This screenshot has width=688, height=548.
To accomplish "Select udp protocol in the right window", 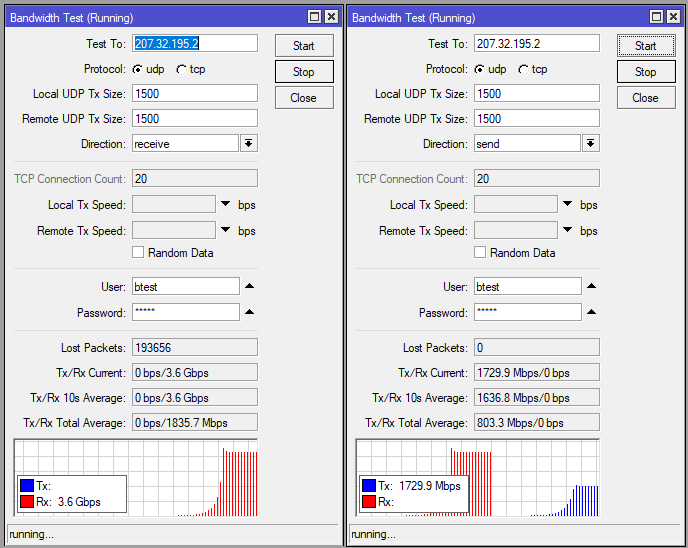I will (x=480, y=70).
